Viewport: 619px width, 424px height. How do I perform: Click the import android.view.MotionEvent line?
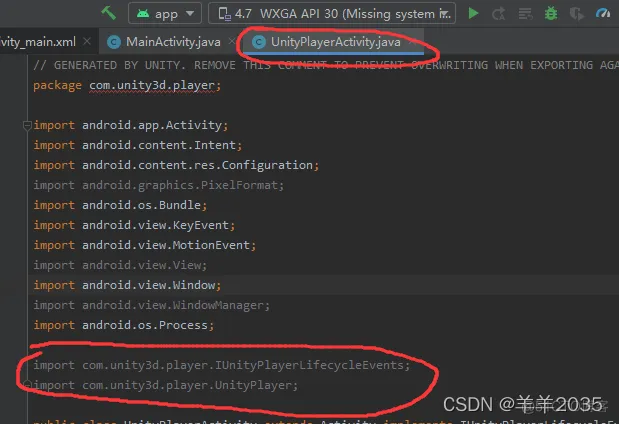[x=144, y=245]
